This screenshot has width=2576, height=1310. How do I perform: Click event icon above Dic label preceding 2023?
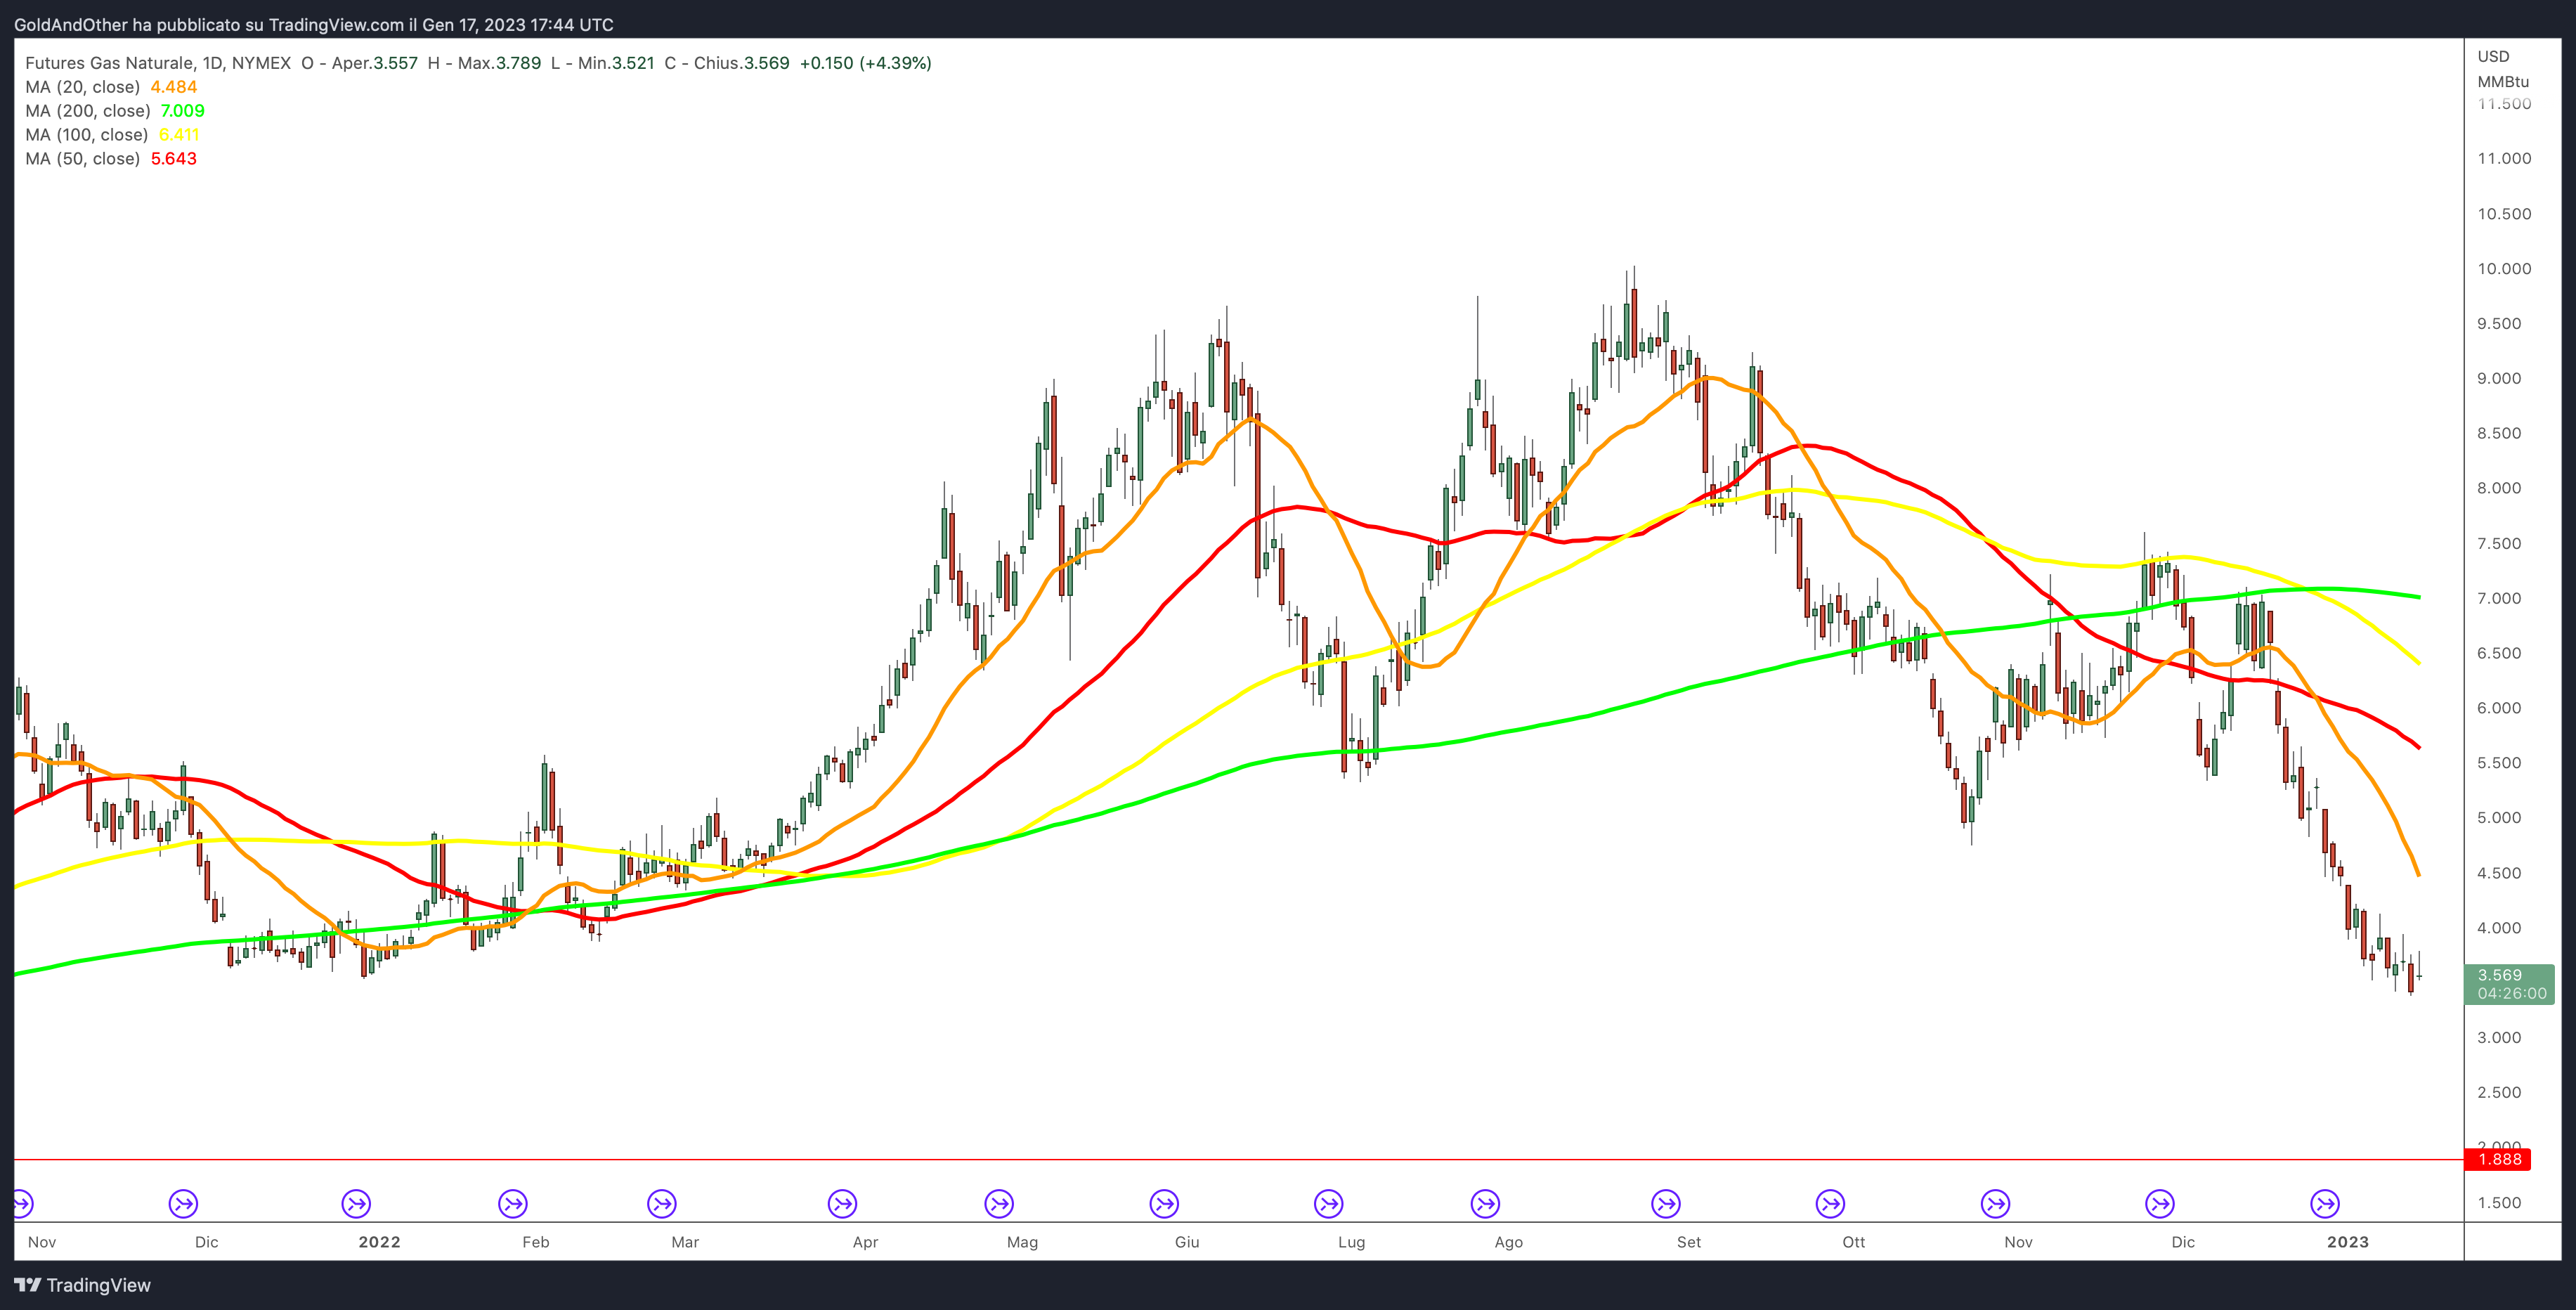(x=2161, y=1203)
